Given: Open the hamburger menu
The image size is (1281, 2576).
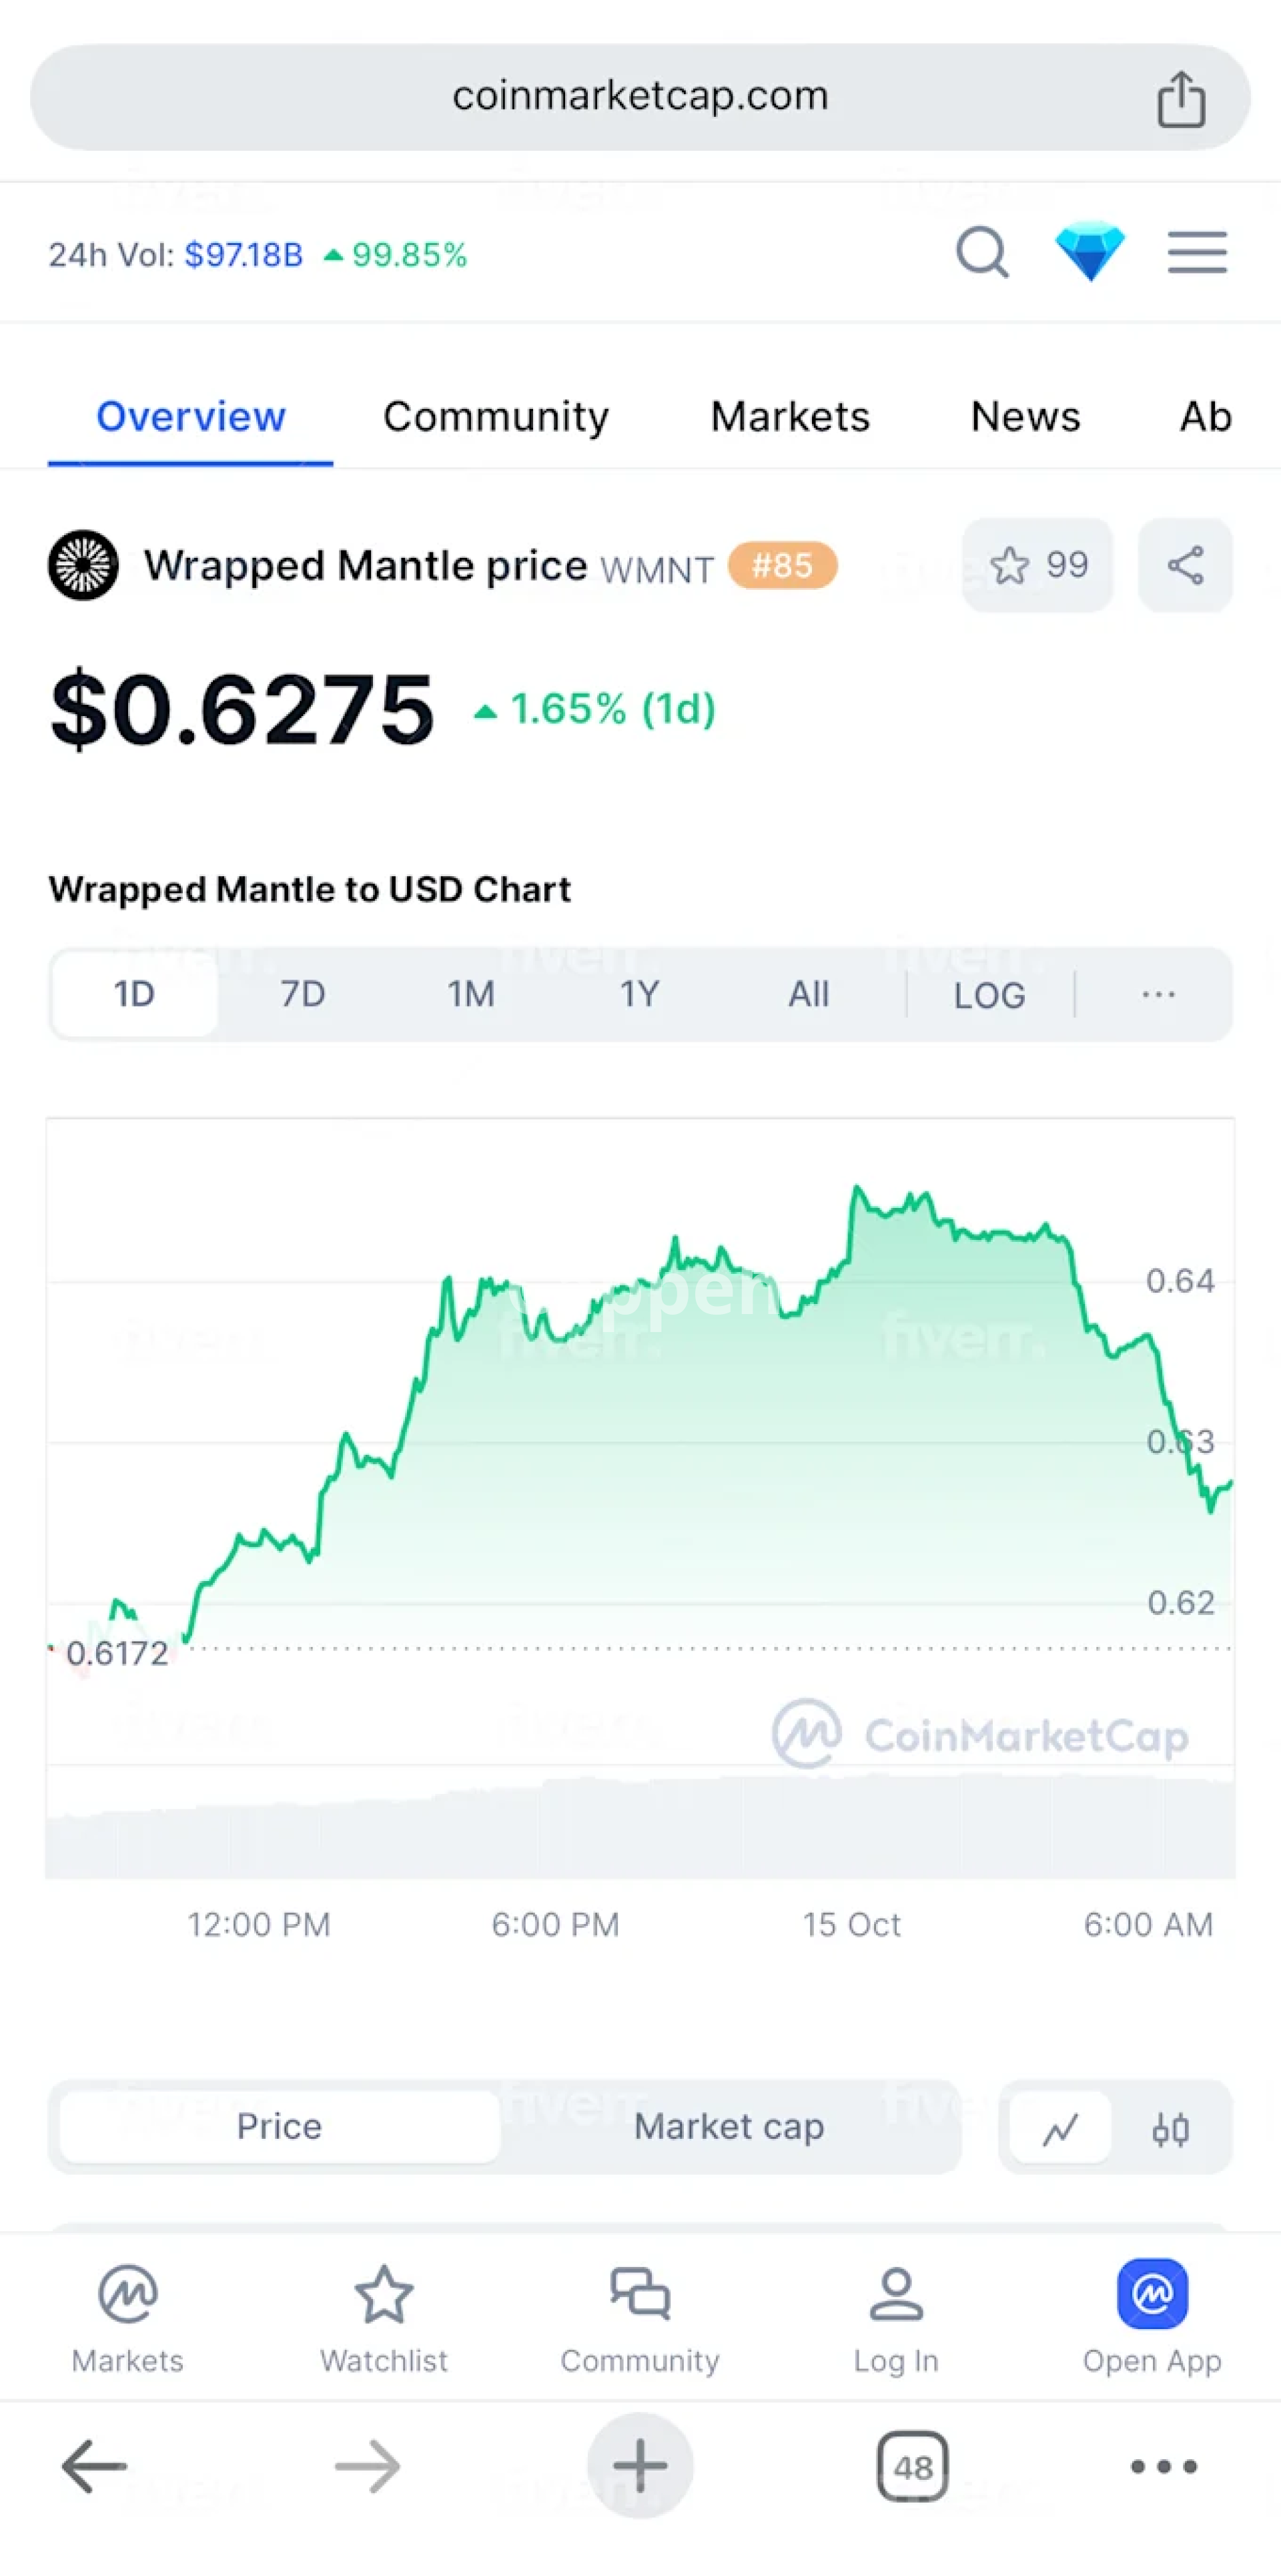Looking at the screenshot, I should (1197, 252).
